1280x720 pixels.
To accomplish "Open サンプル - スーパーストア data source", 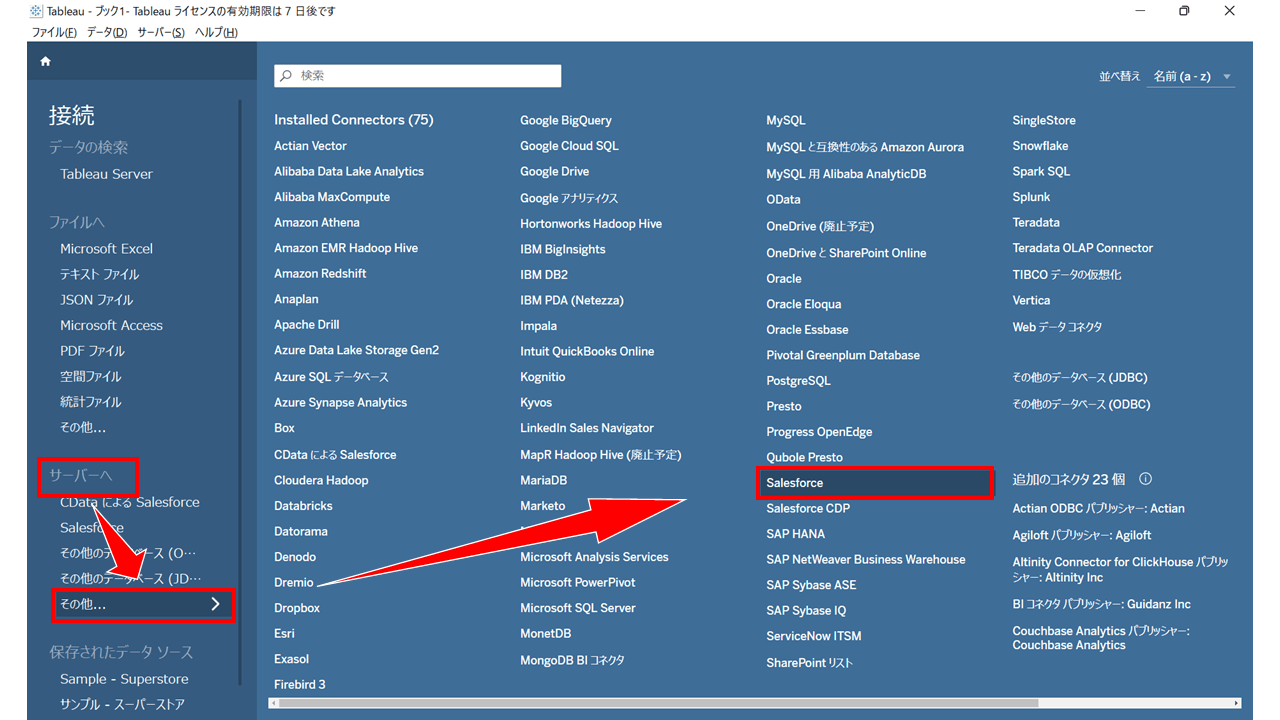I will point(122,704).
